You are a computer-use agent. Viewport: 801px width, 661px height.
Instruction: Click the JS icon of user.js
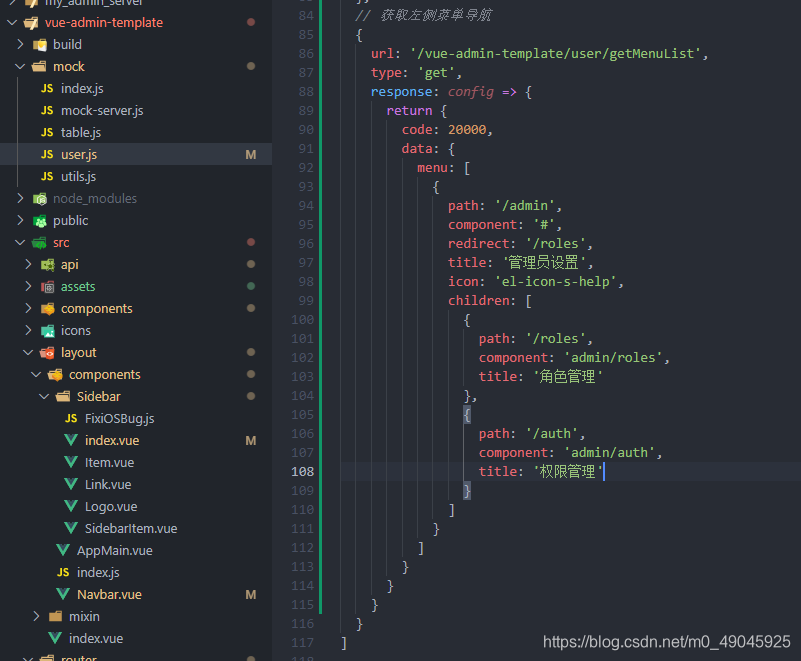(x=47, y=154)
